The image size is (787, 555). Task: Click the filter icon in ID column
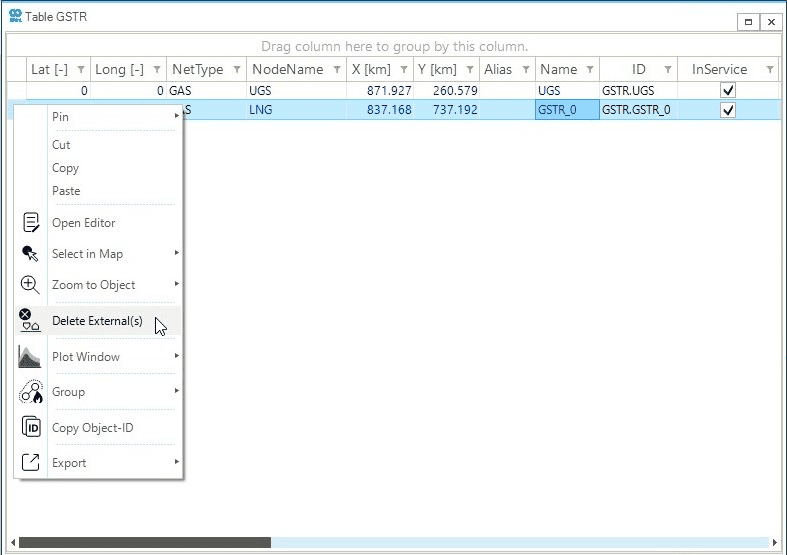[668, 70]
